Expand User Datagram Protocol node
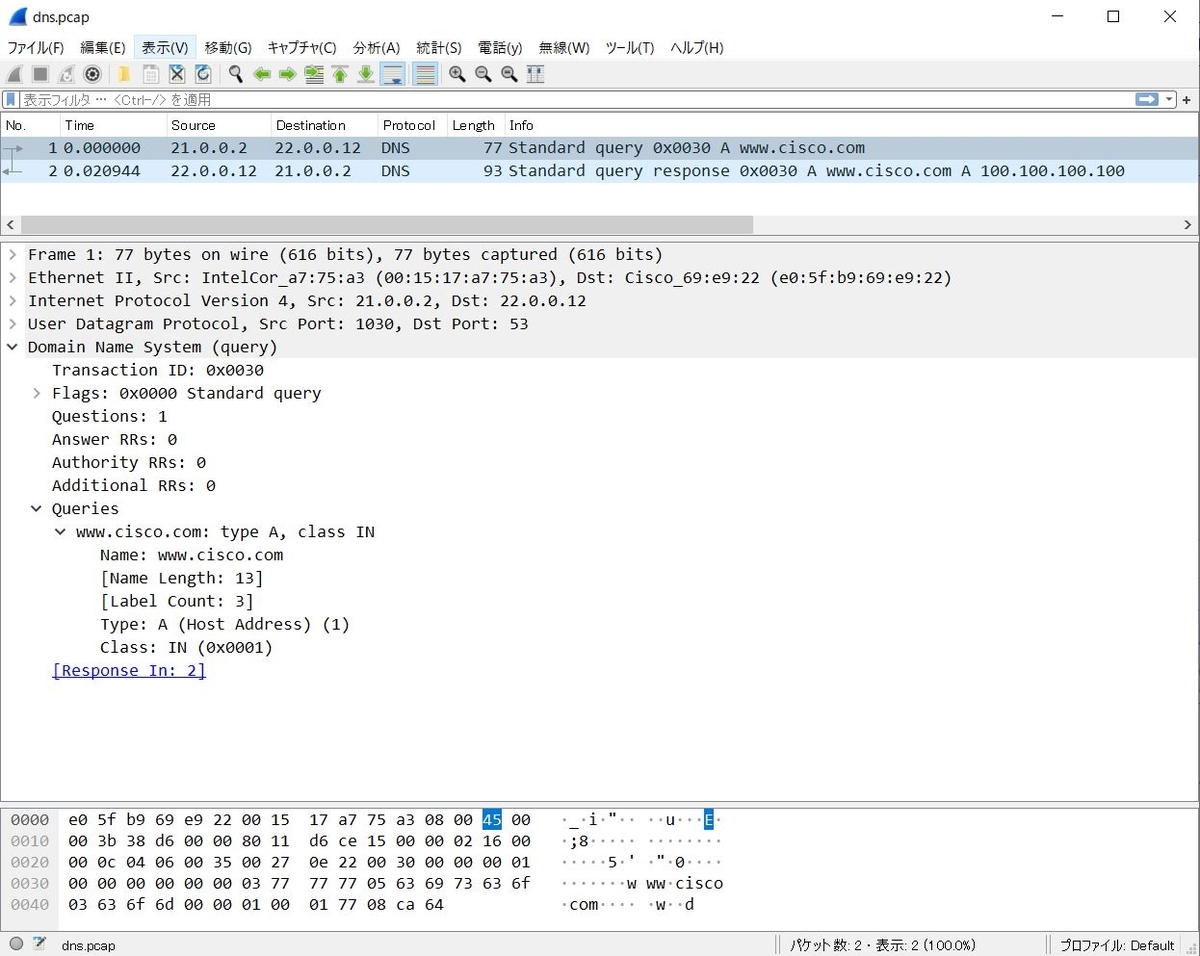Viewport: 1200px width, 956px height. (13, 323)
